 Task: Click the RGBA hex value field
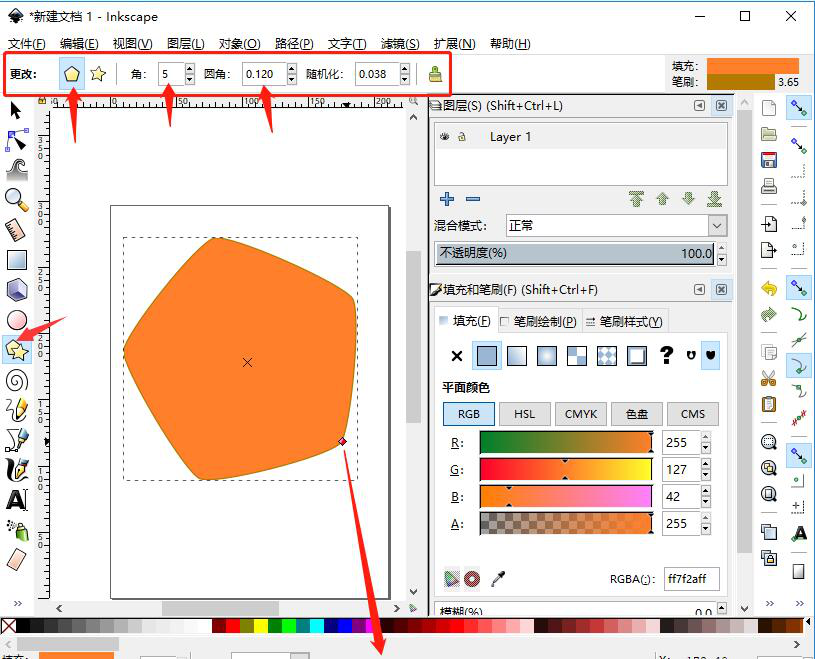(x=690, y=579)
